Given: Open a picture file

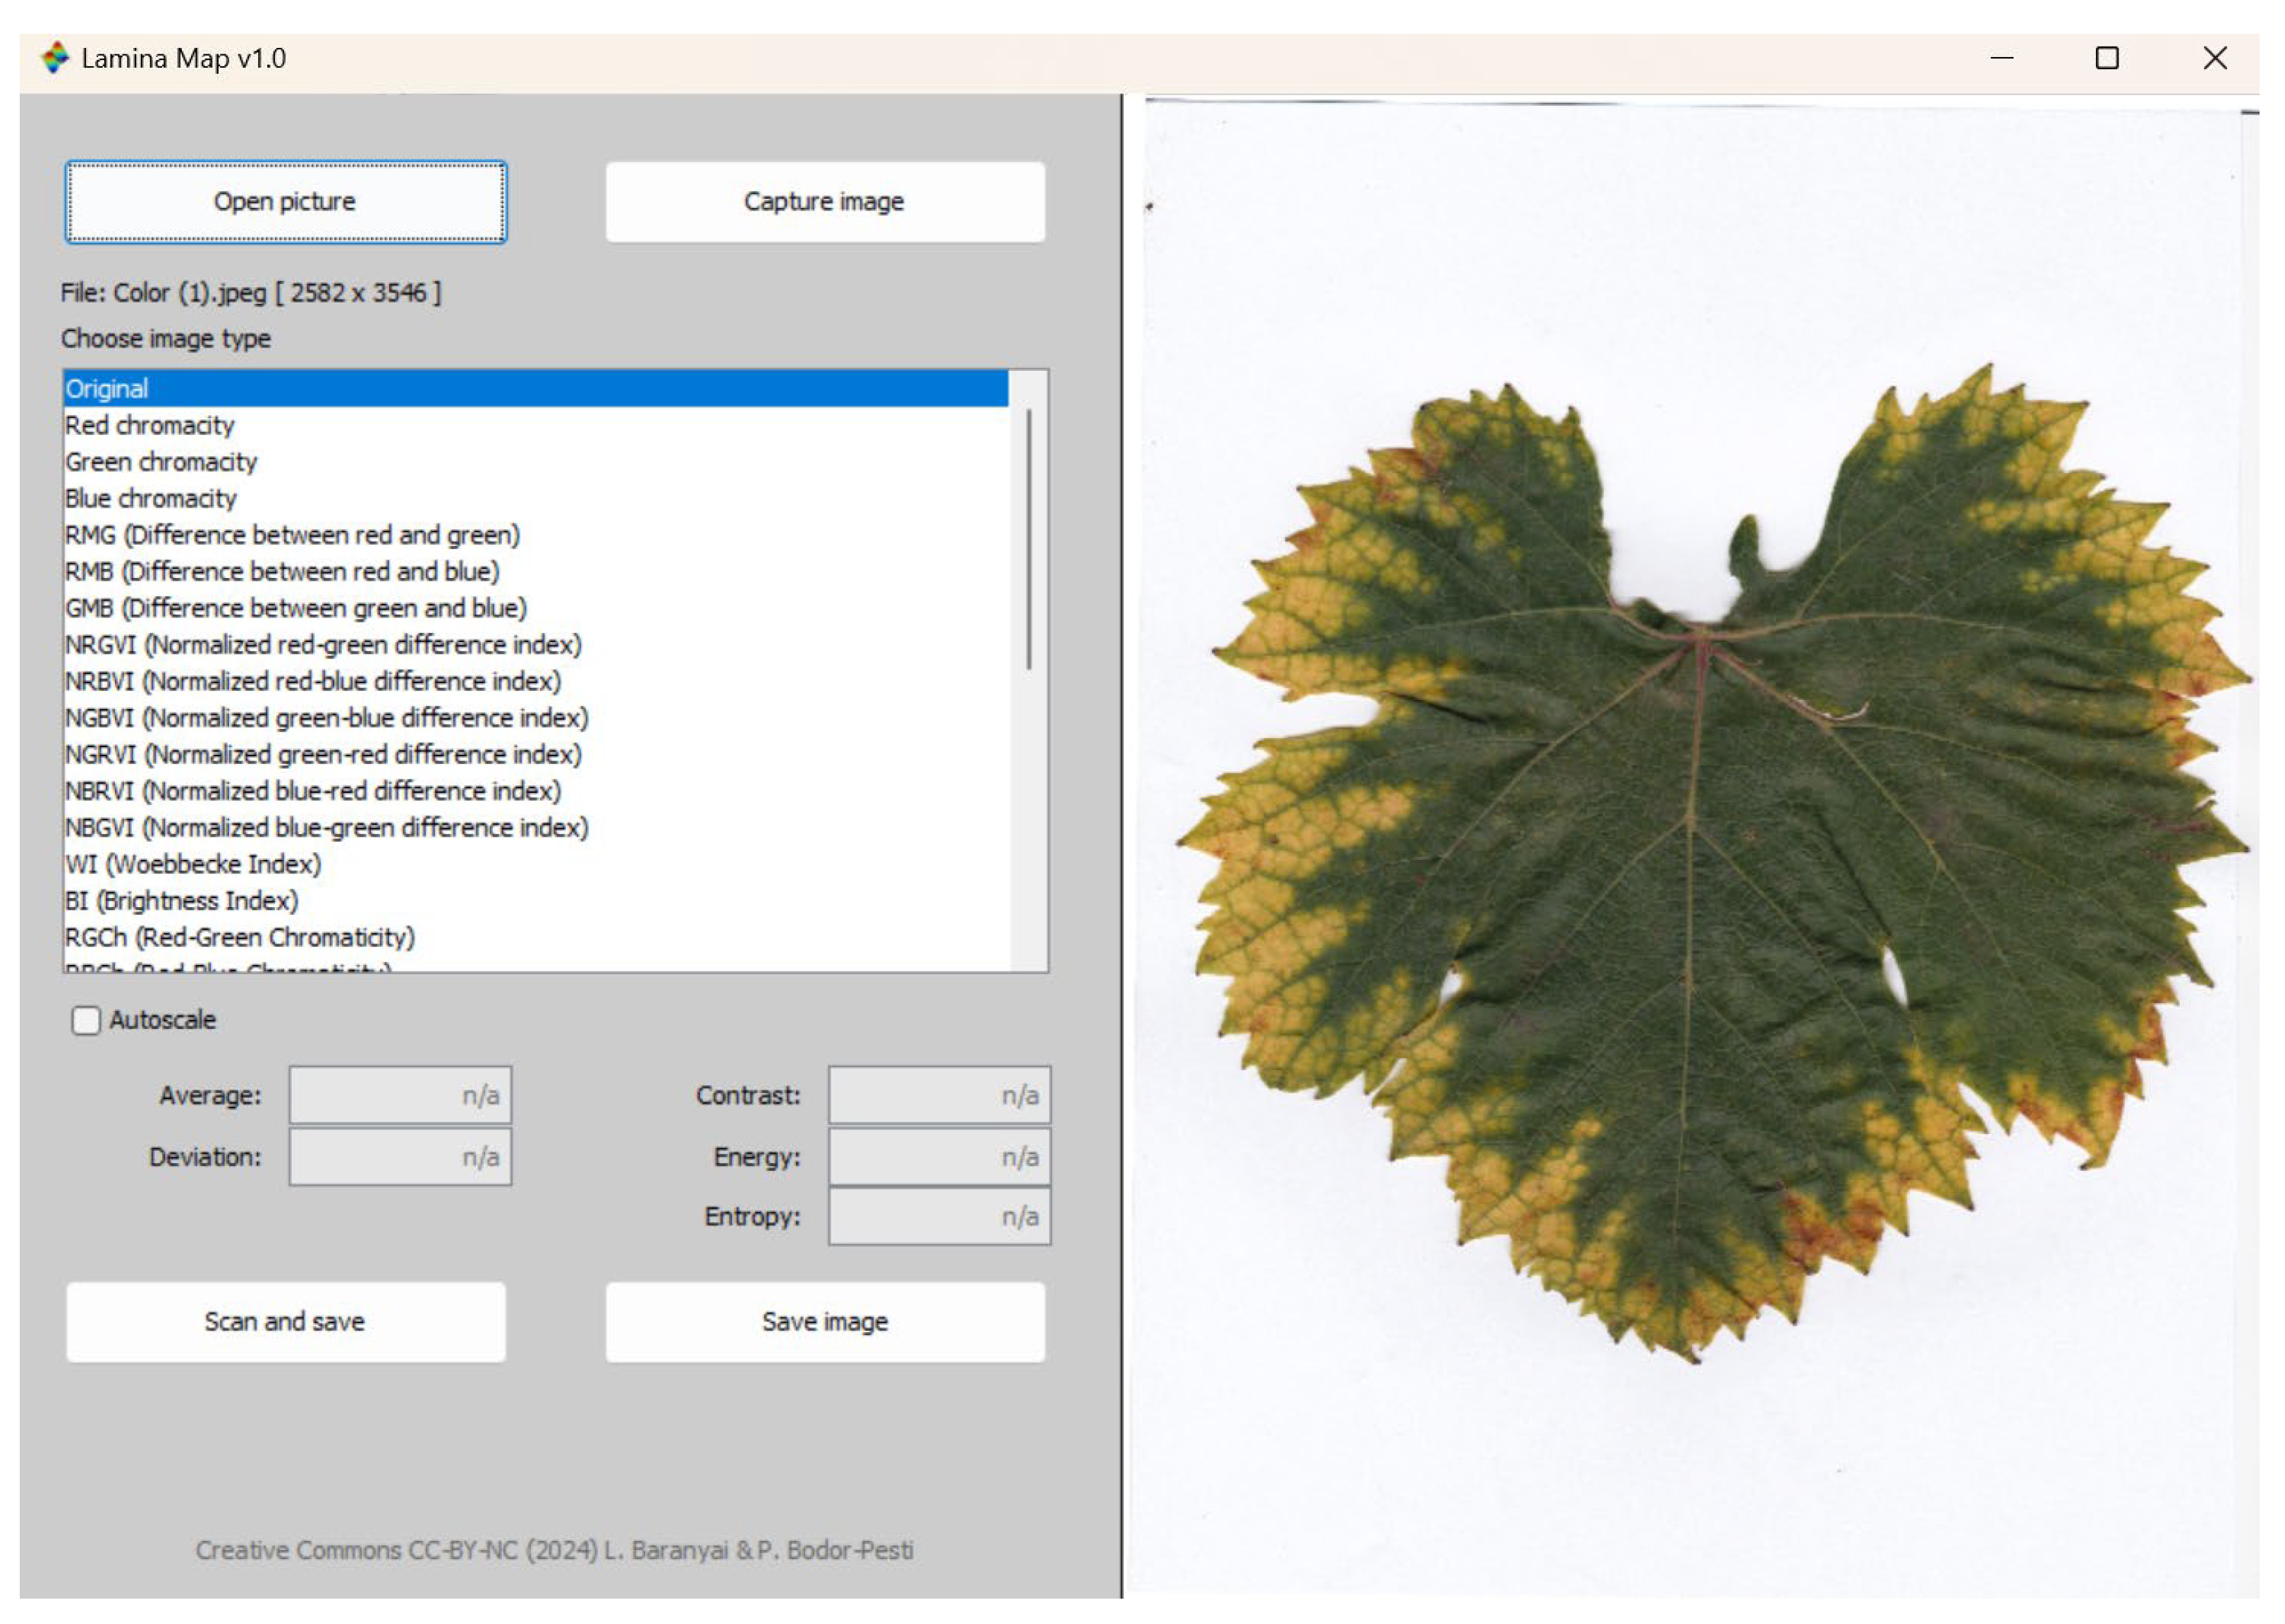Looking at the screenshot, I should [x=285, y=200].
